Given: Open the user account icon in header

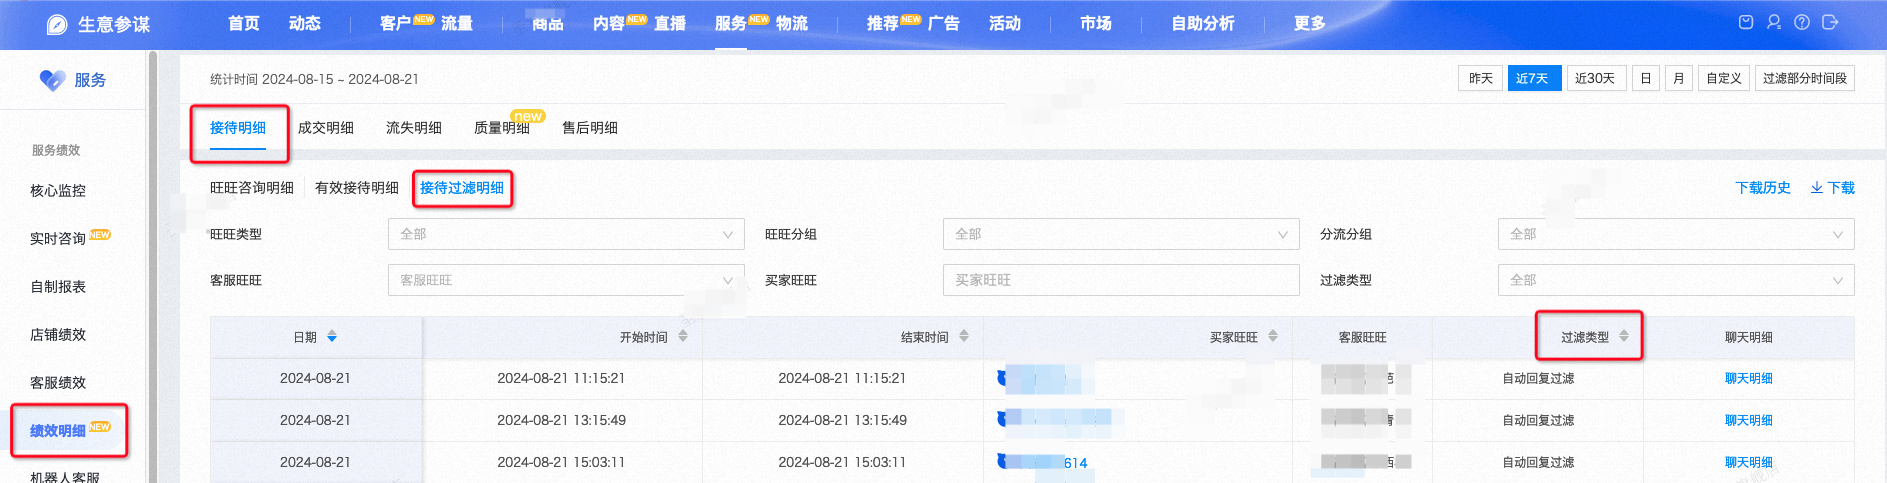Looking at the screenshot, I should (x=1774, y=22).
